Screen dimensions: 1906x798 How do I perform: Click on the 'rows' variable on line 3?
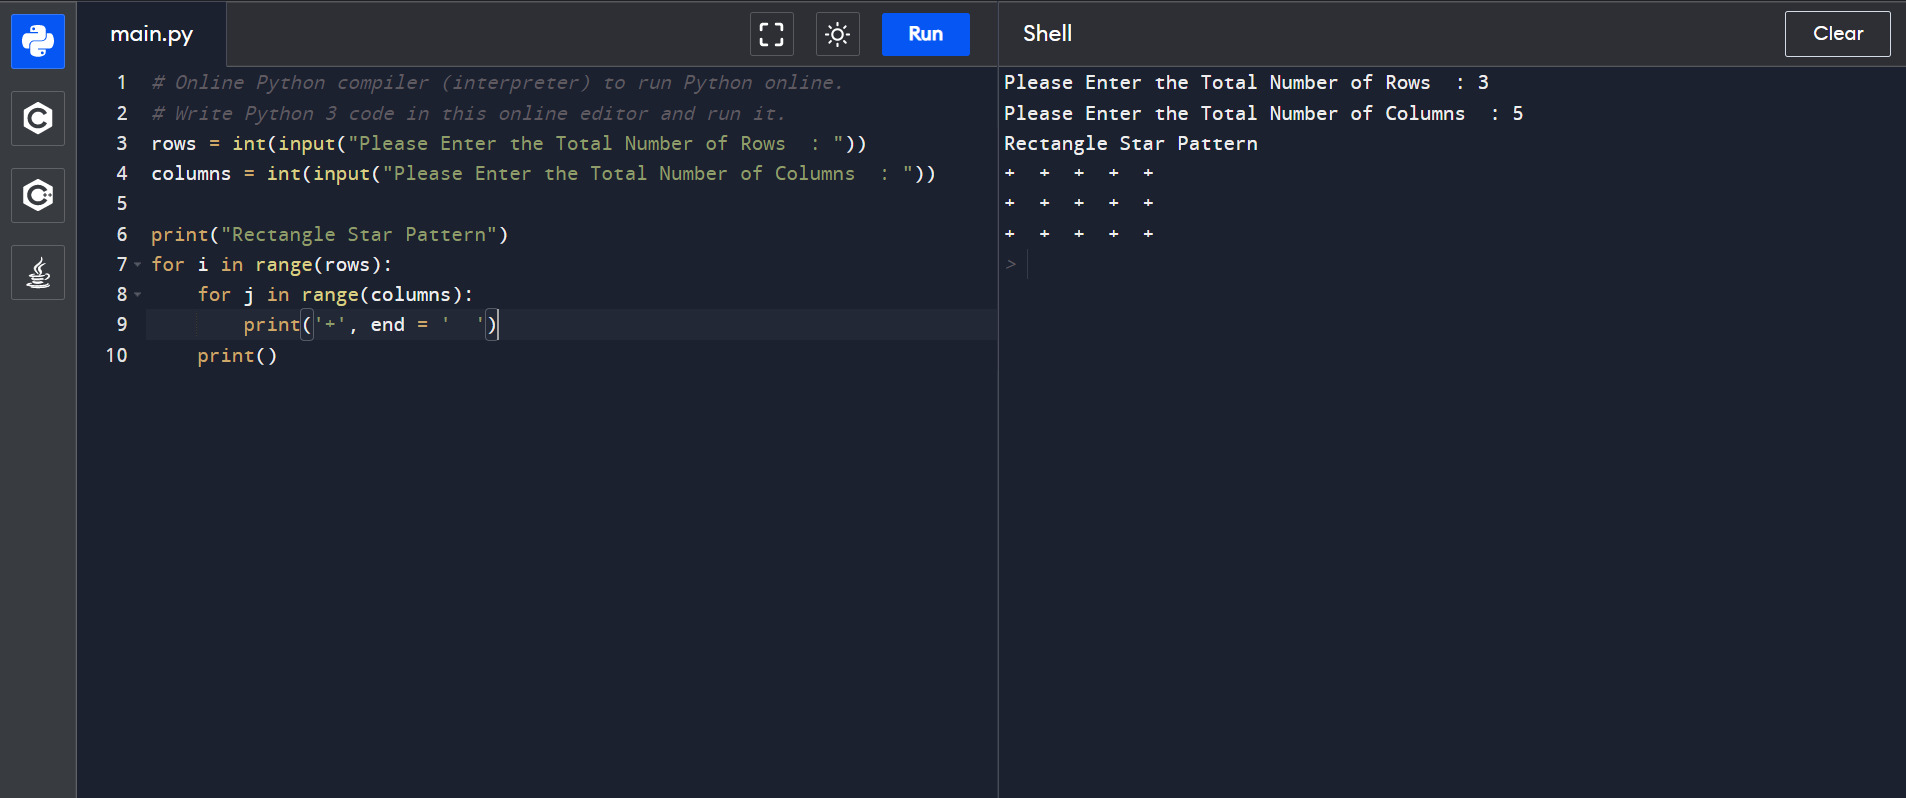(173, 144)
